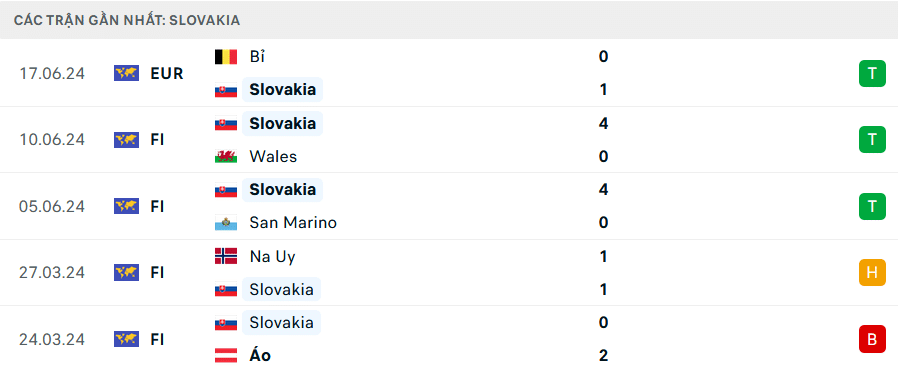Open the highlighted Slovakia in 05.06.24 match
The width and height of the screenshot is (898, 372).
pyautogui.click(x=282, y=189)
